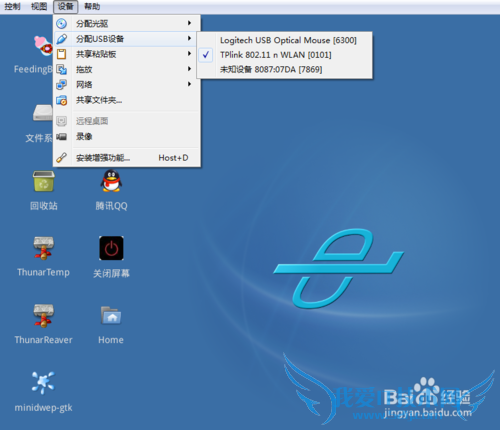Expand the 网络 submenu arrow
500x430 pixels.
tap(189, 84)
